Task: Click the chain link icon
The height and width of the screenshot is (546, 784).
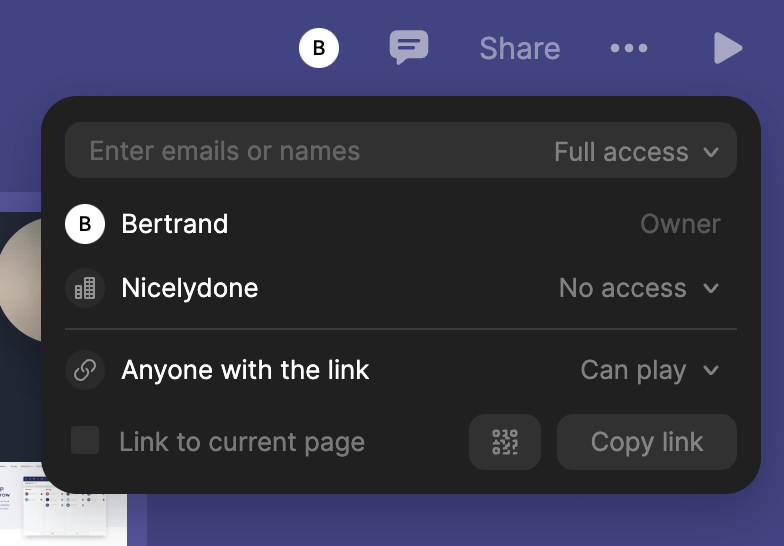Action: [x=85, y=370]
